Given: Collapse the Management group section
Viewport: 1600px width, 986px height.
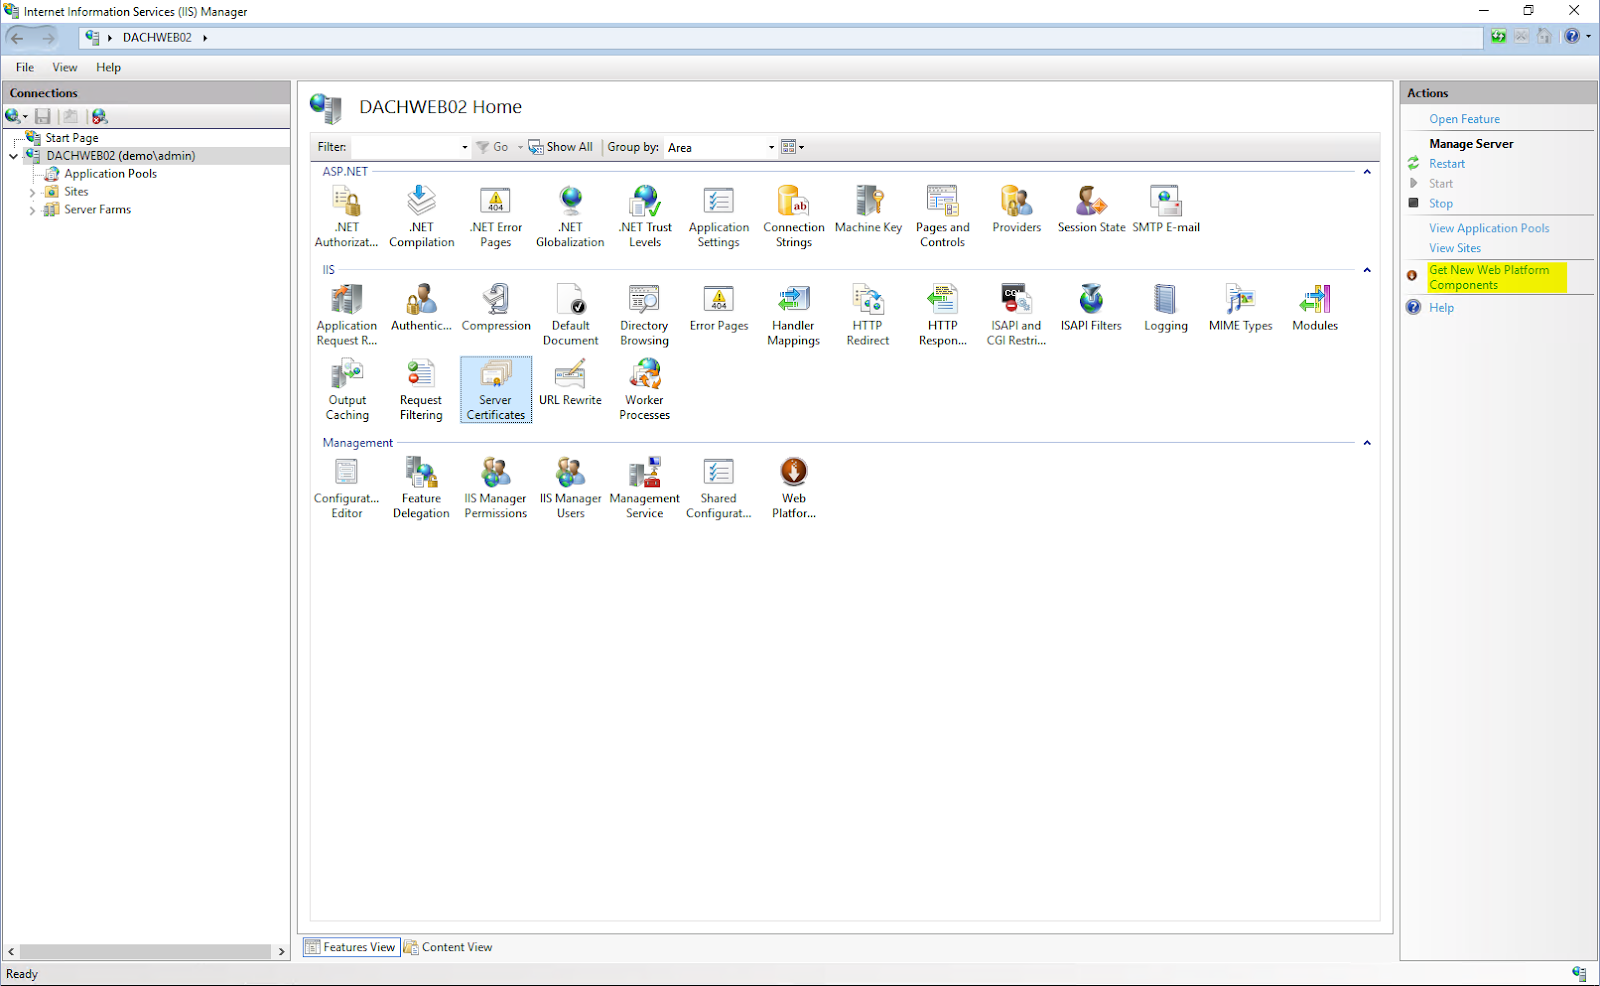Looking at the screenshot, I should tap(1367, 443).
